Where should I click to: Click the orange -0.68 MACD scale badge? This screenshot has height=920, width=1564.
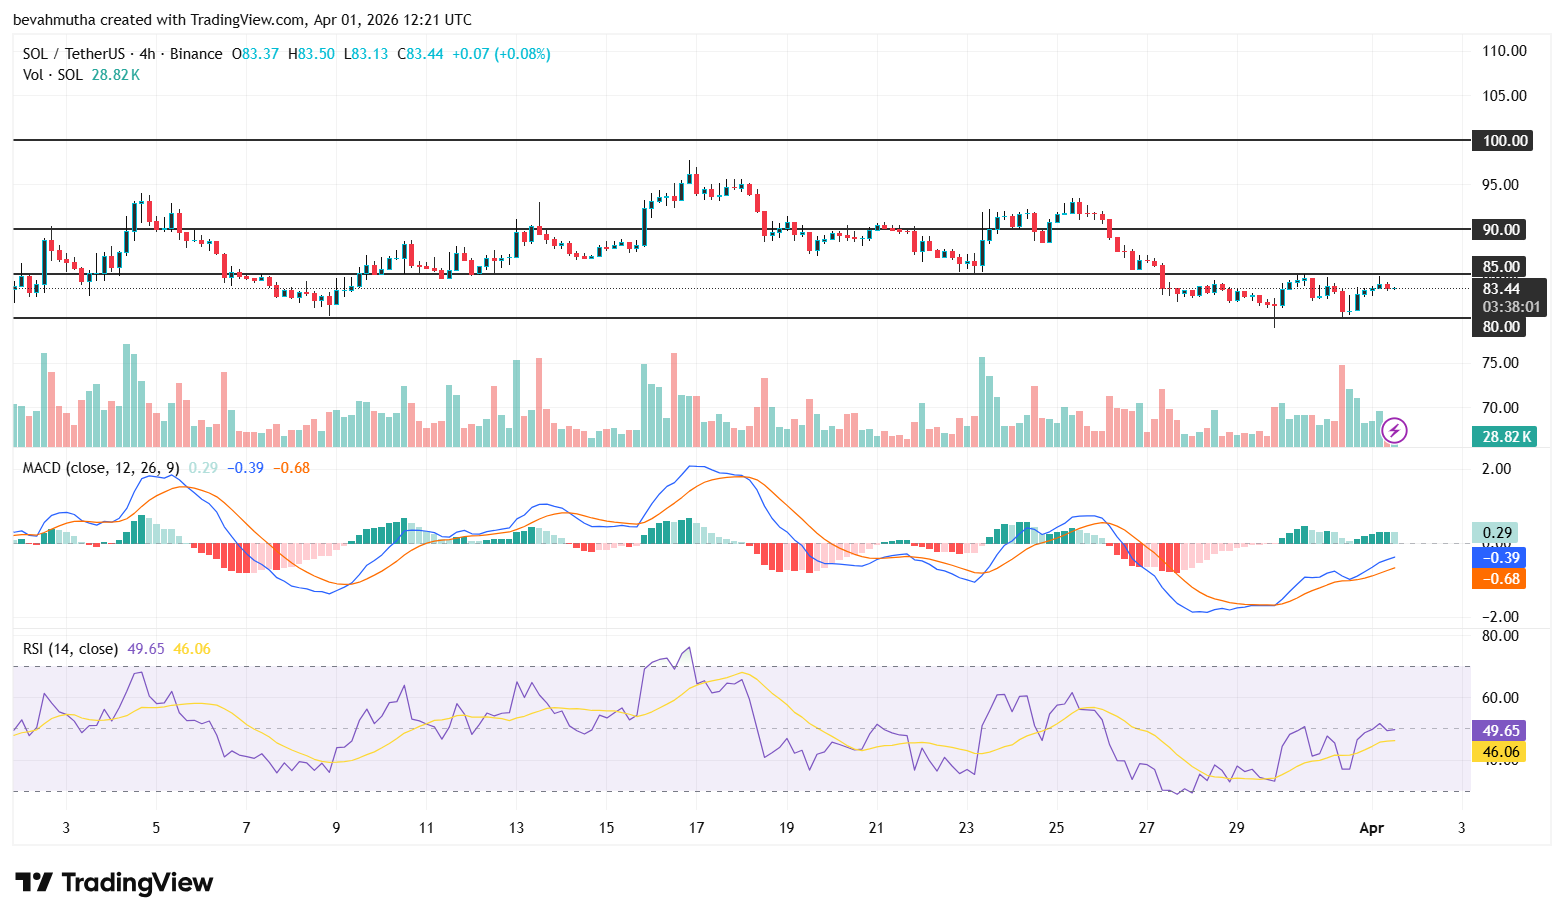click(1499, 579)
